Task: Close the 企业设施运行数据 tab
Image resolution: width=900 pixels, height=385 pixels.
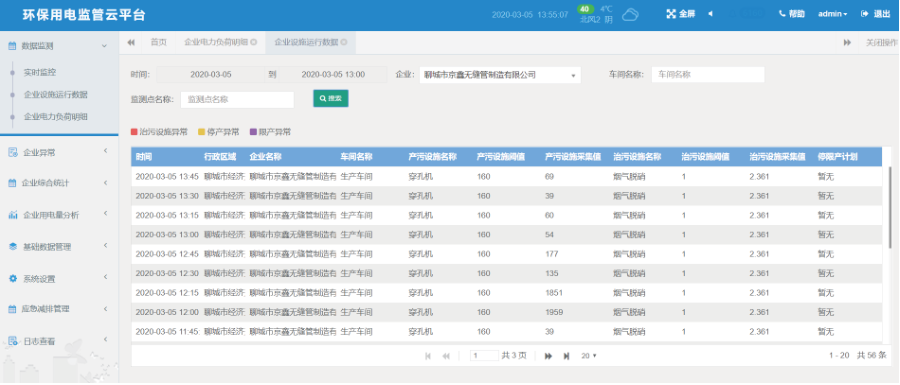Action: click(344, 42)
